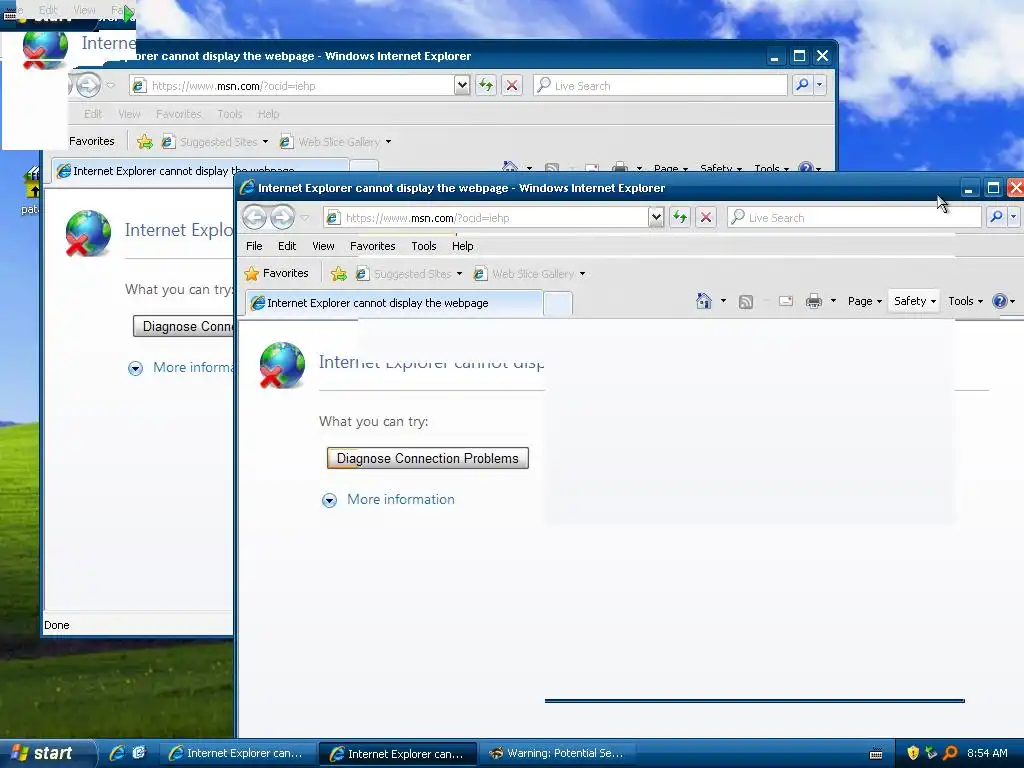Open Edit menu in front IE window

pos(287,246)
